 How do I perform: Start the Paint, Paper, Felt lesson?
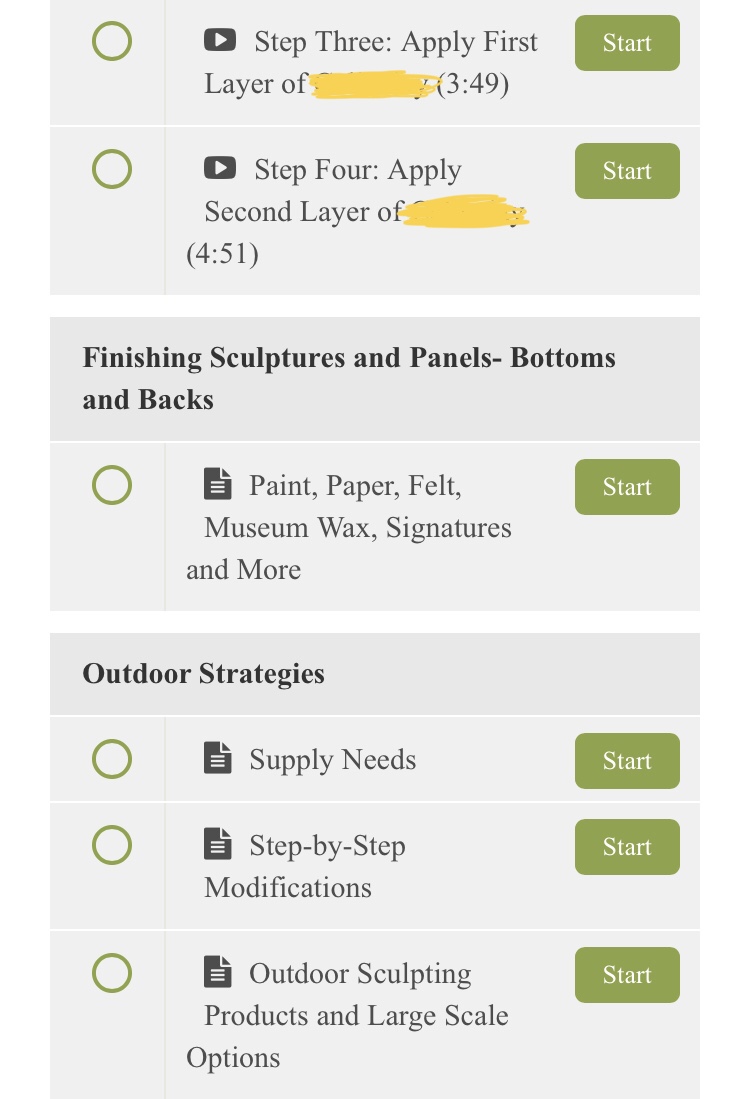pyautogui.click(x=627, y=487)
